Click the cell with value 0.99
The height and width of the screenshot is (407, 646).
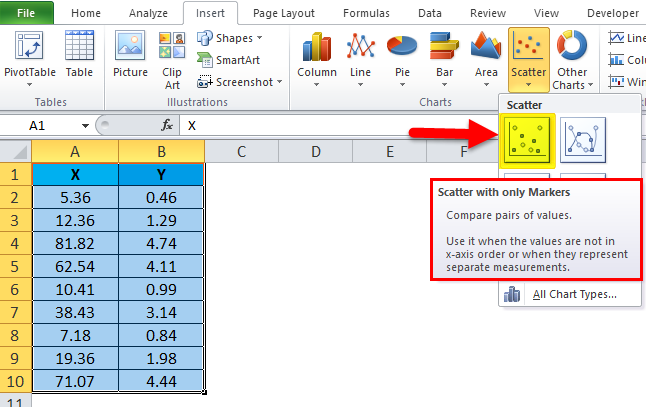point(162,289)
